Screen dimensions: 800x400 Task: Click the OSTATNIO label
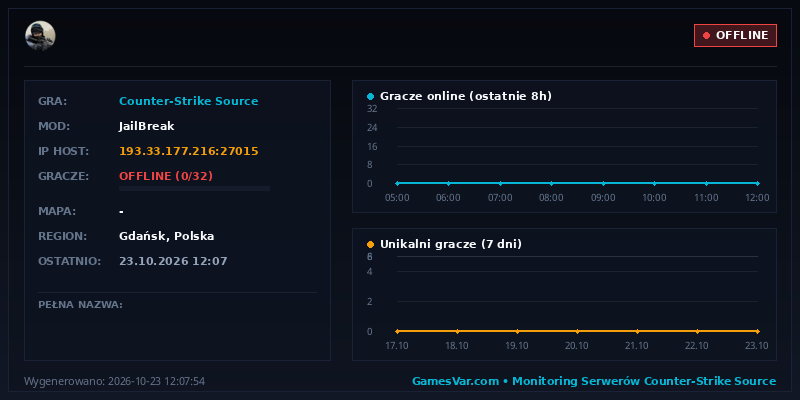[x=69, y=261]
